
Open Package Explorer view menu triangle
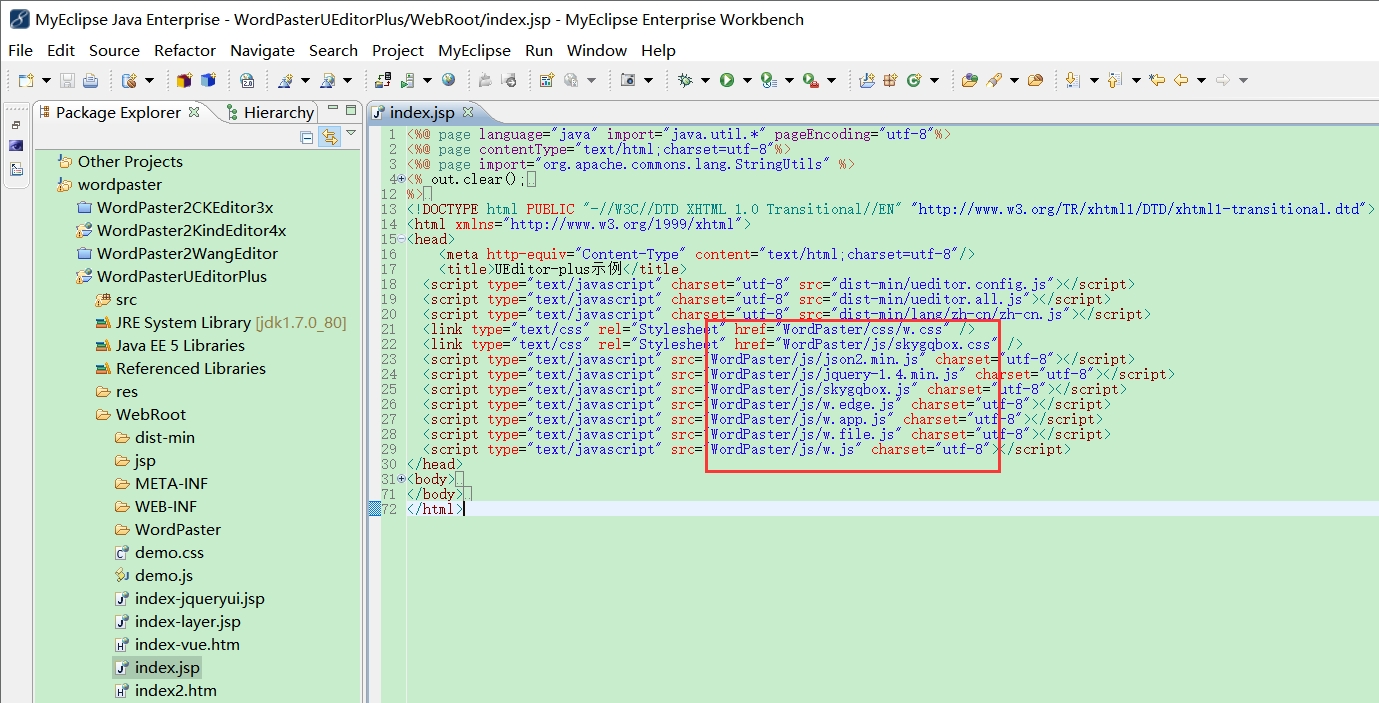click(351, 133)
